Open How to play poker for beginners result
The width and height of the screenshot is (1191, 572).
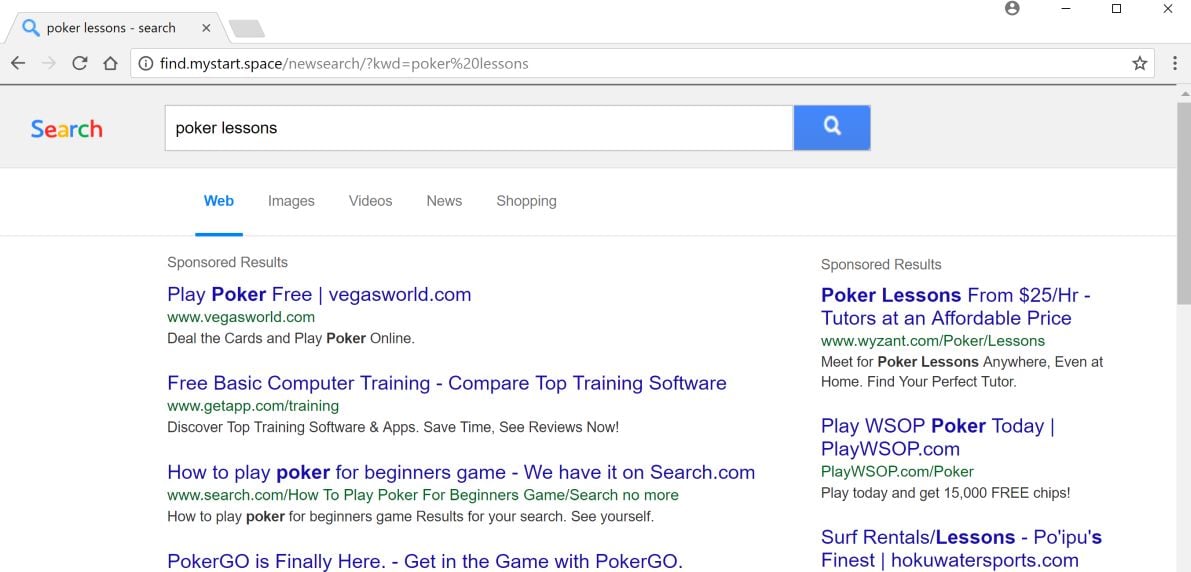tap(461, 472)
